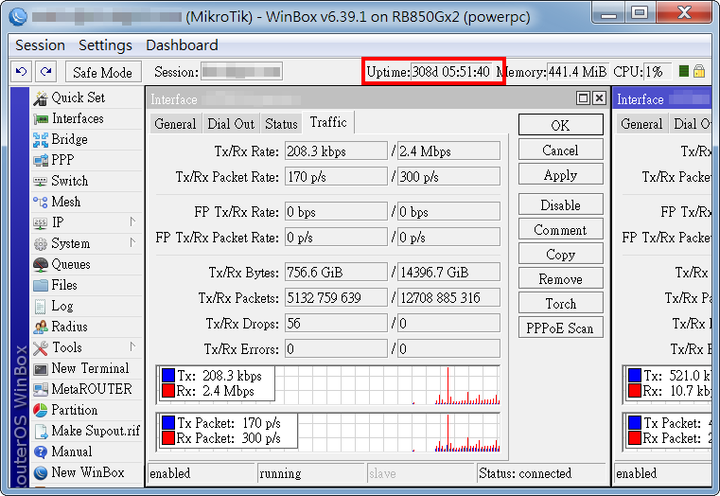Expand the IP submenu arrow

[x=132, y=222]
